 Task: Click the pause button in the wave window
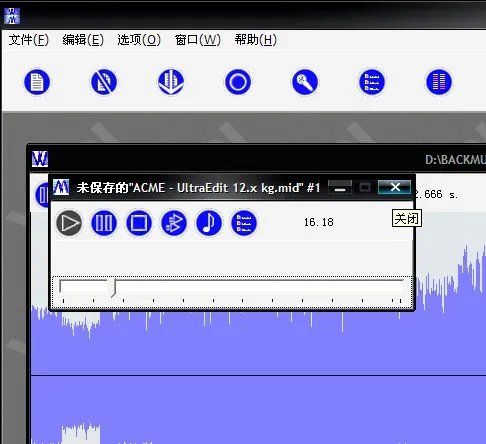tap(42, 195)
